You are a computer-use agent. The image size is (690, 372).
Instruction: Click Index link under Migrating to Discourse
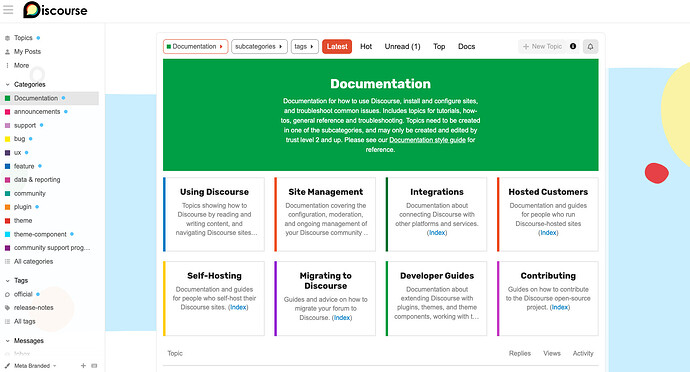(342, 318)
